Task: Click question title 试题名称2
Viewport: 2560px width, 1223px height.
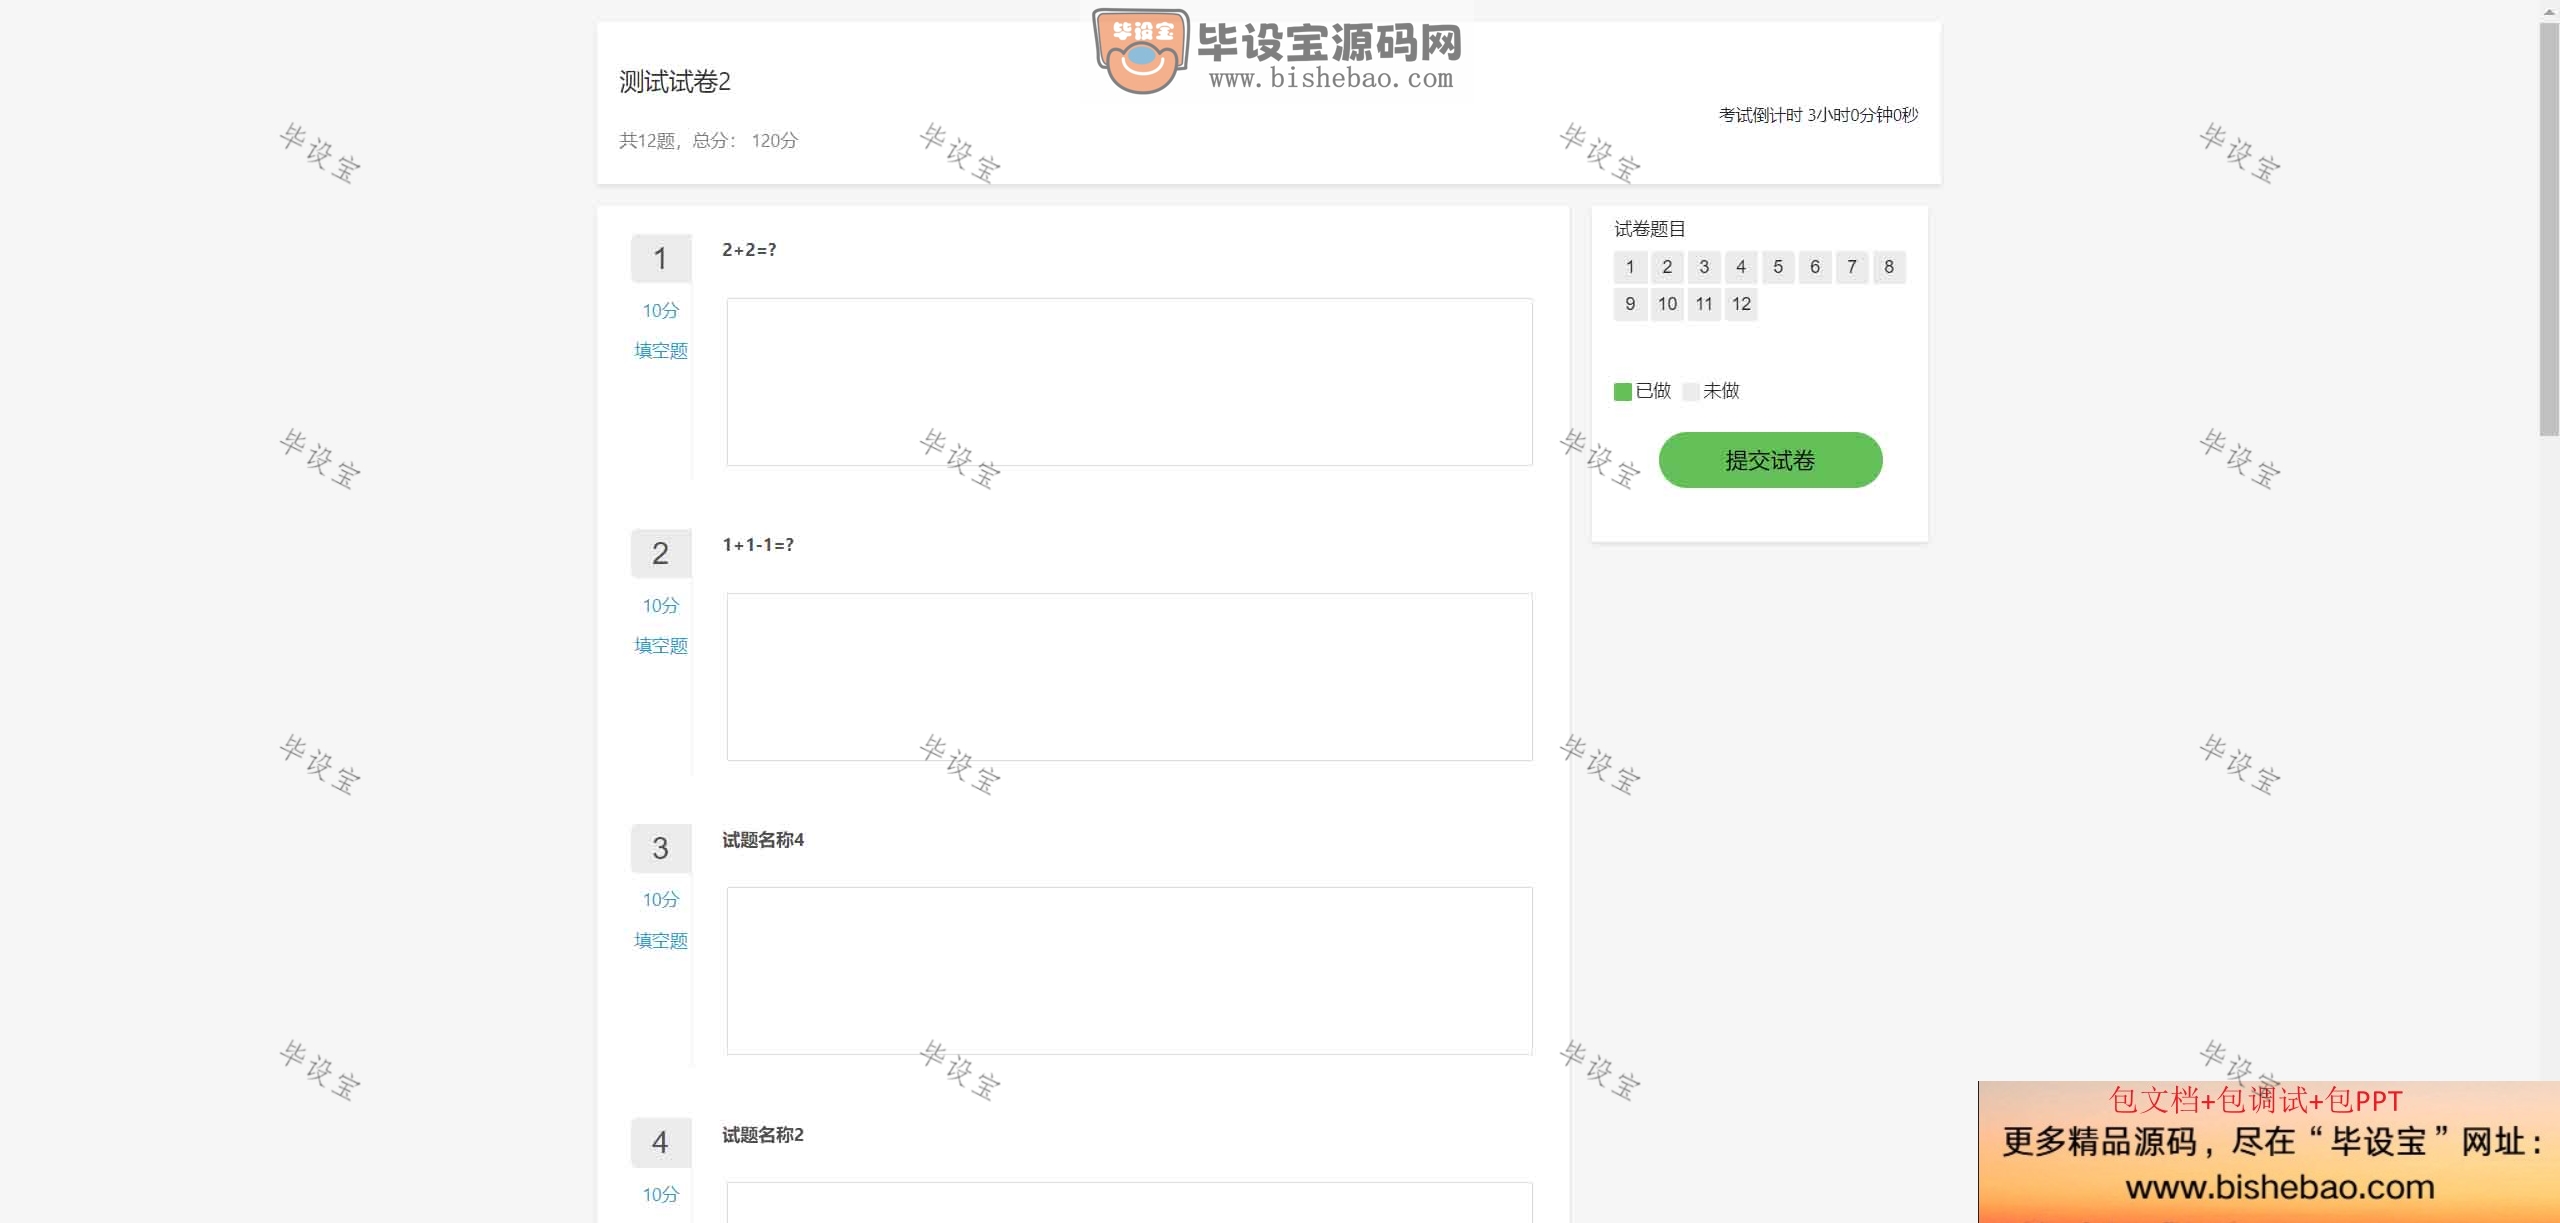Action: 763,1135
